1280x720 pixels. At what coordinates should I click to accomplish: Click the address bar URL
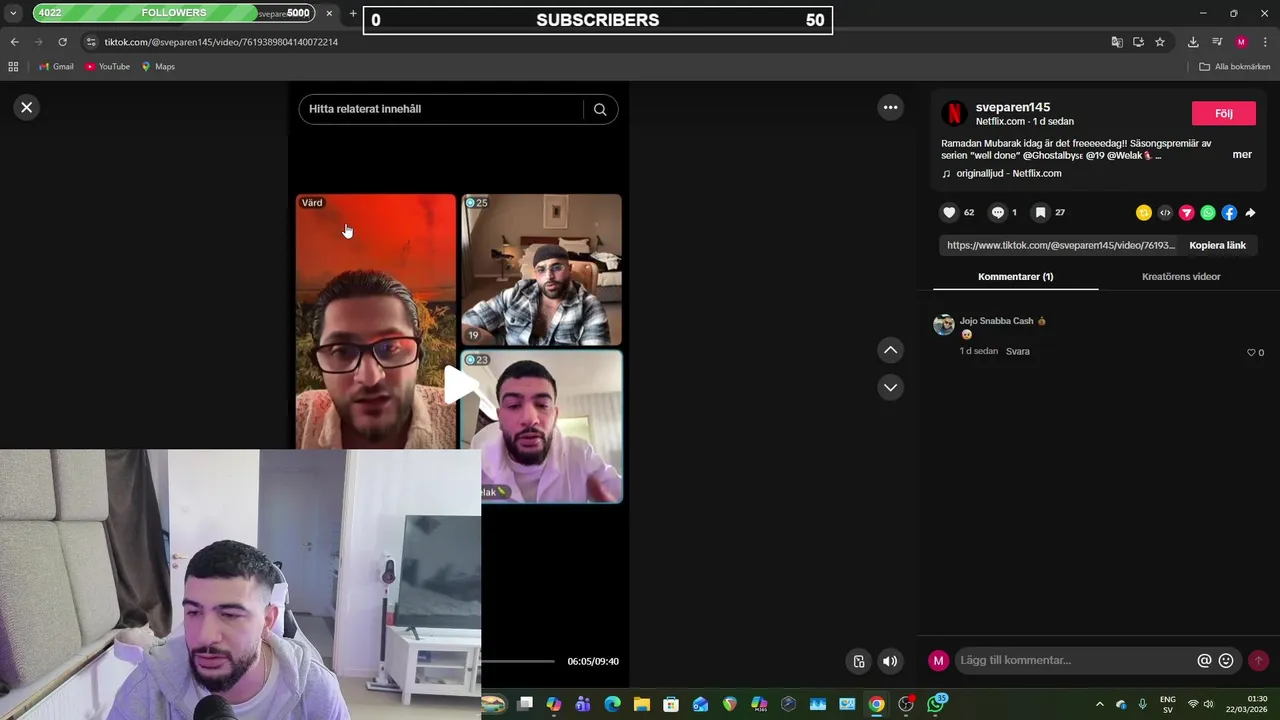tap(221, 42)
